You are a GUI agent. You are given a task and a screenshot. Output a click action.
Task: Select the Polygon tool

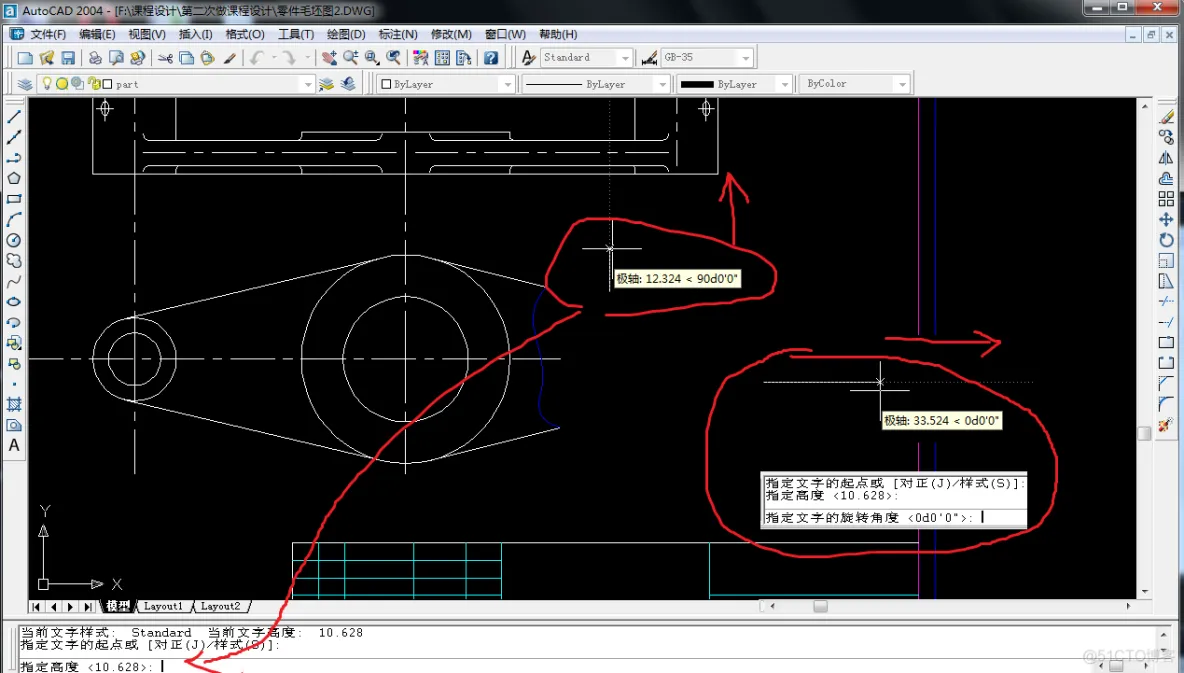(14, 178)
